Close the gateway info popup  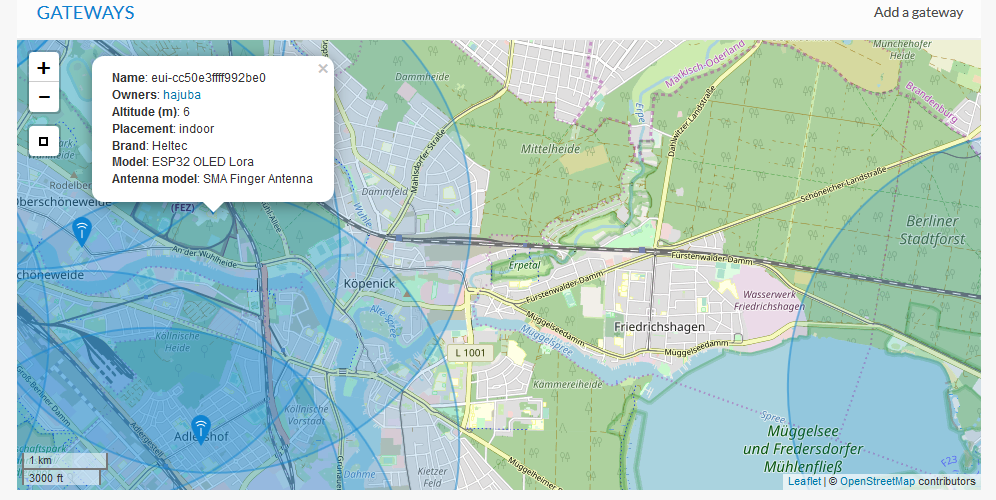pyautogui.click(x=323, y=69)
